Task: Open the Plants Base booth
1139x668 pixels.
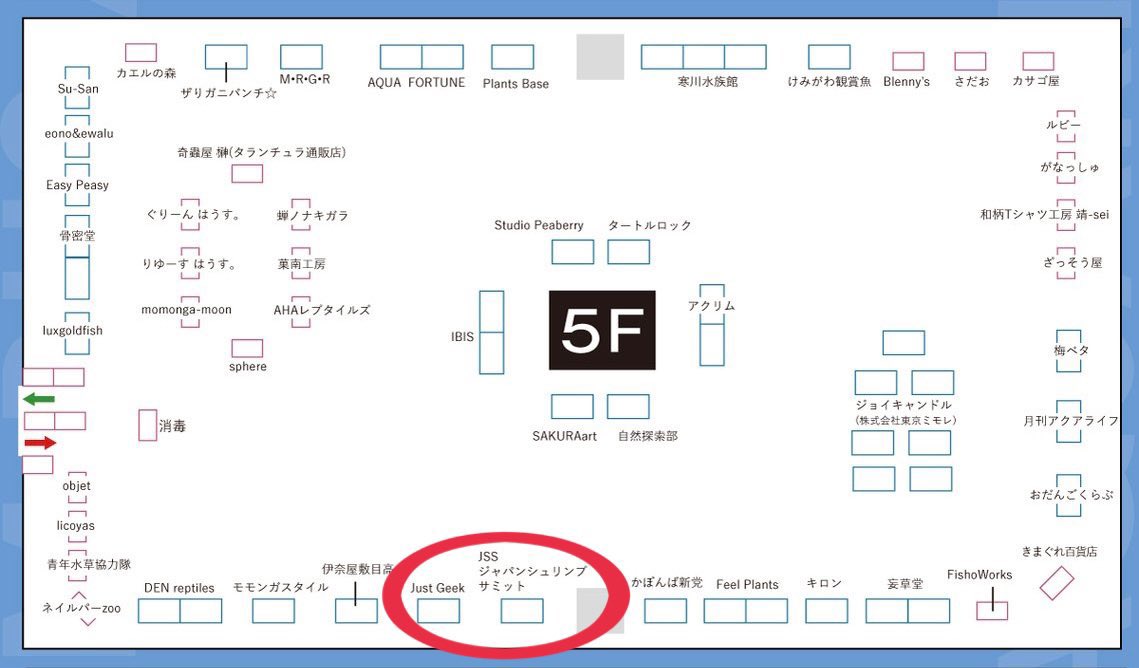Action: 513,57
